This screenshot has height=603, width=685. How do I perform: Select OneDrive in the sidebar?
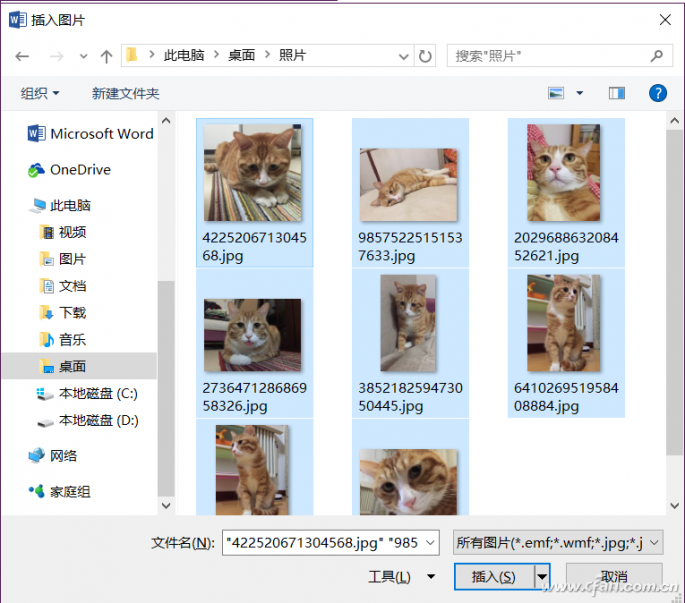[79, 170]
